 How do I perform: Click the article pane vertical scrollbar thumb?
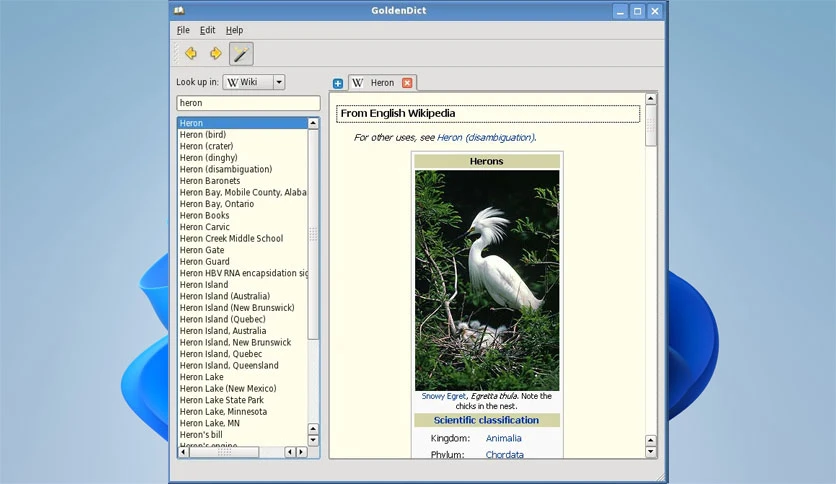(x=650, y=125)
